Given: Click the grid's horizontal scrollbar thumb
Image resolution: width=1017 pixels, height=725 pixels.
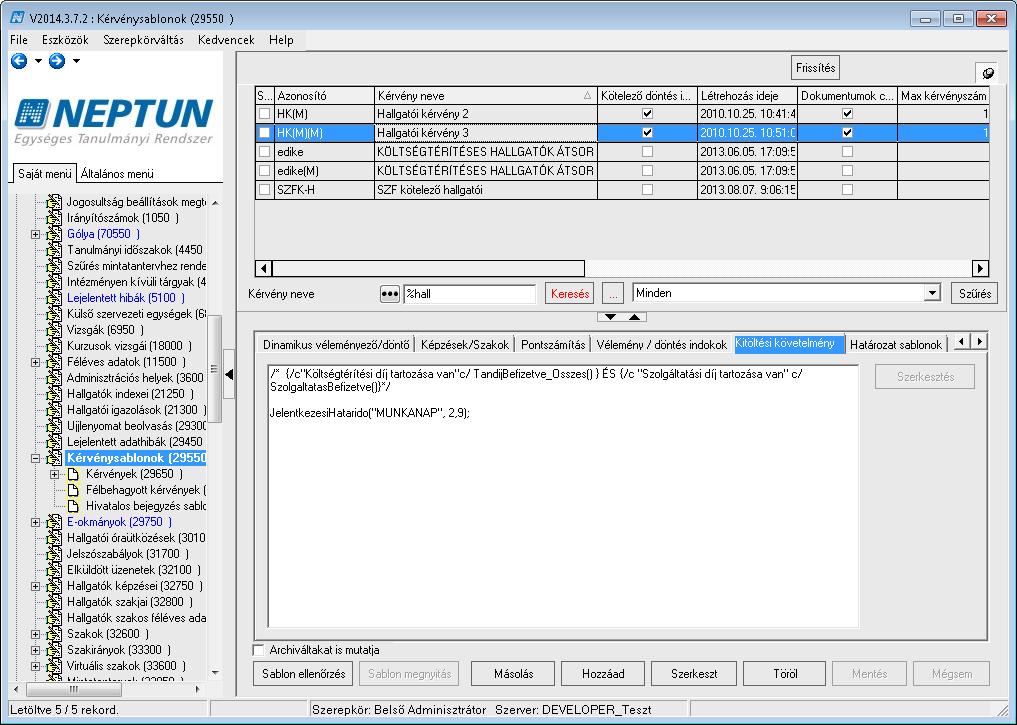Looking at the screenshot, I should [428, 268].
